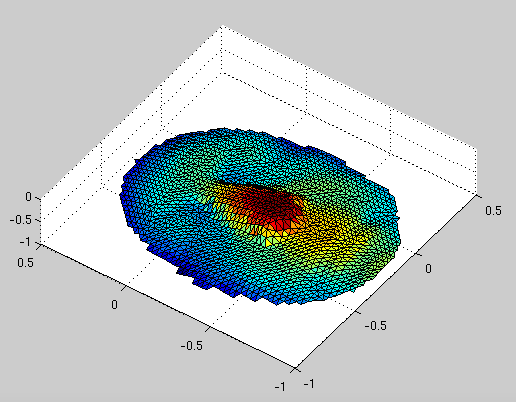Click the -1 label ending right axis
516x402 pixels.
(309, 383)
